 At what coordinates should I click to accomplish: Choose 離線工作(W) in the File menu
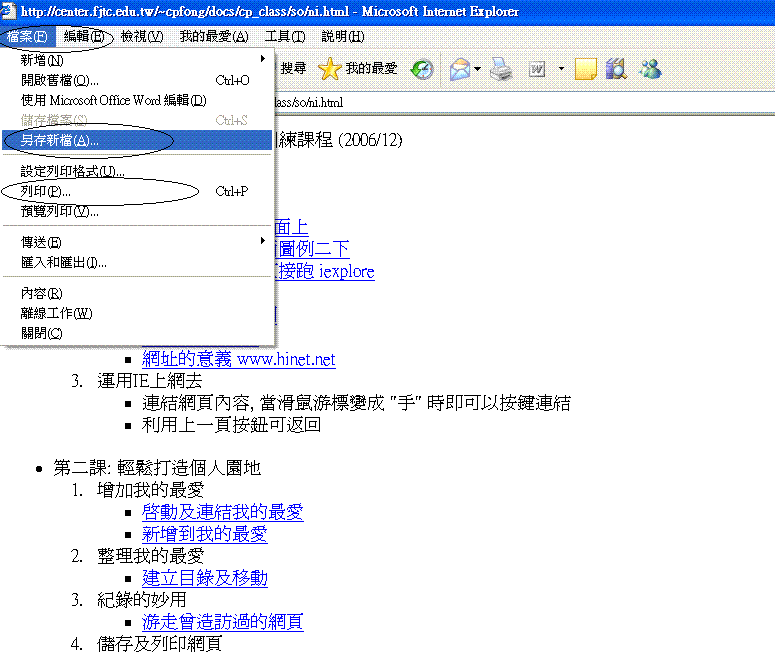pos(57,313)
